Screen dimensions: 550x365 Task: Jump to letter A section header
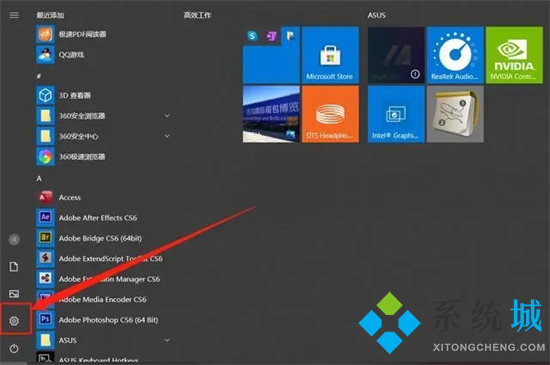[39, 178]
